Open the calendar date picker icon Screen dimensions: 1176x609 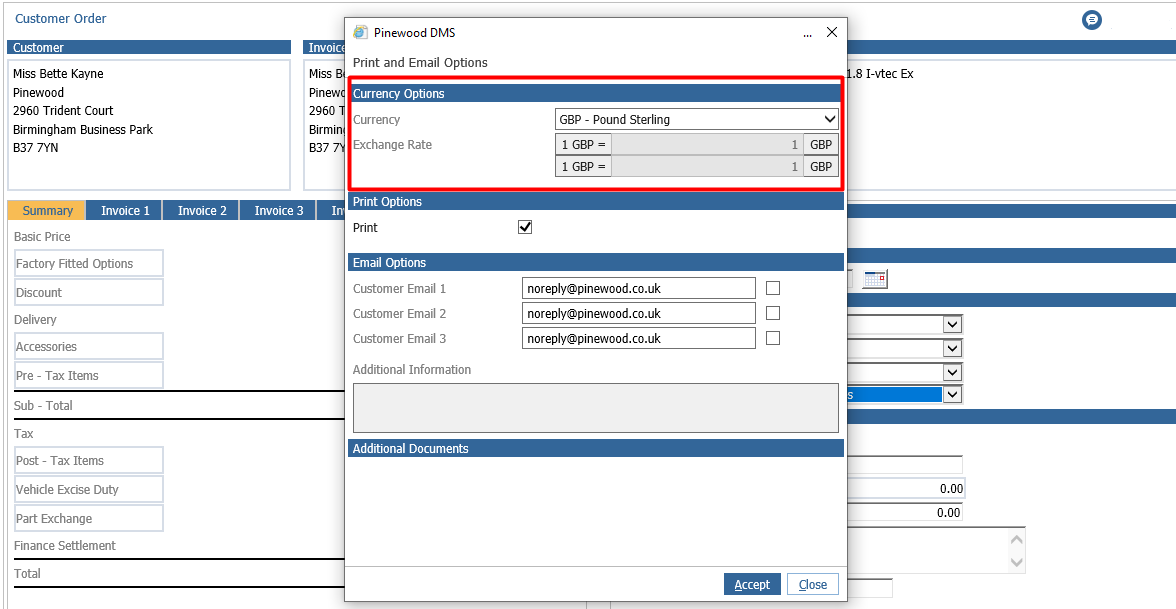tap(874, 279)
